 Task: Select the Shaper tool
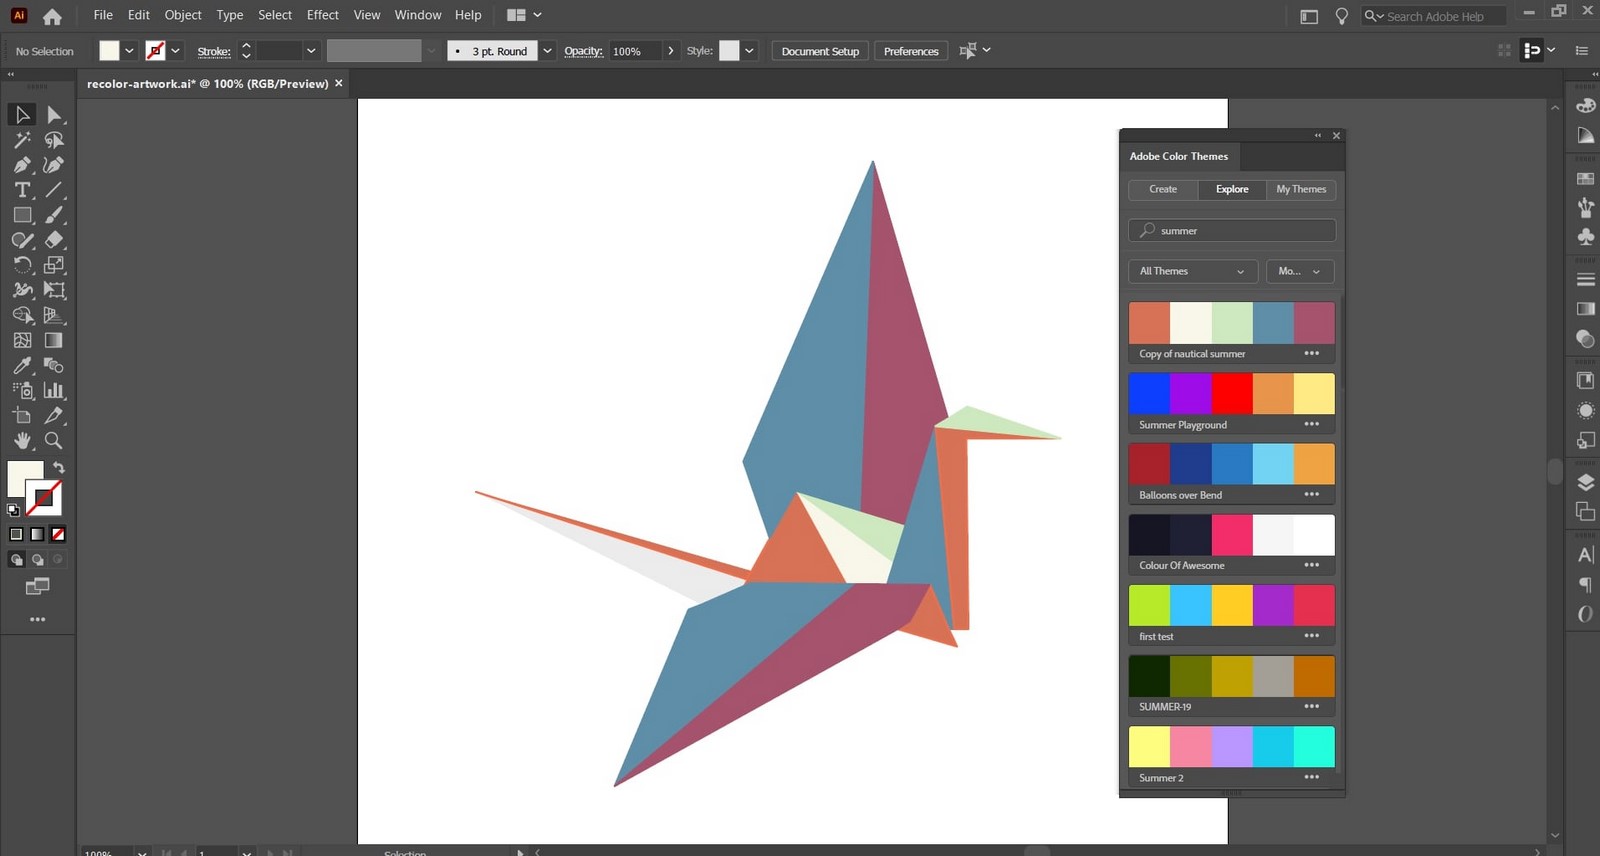pyautogui.click(x=22, y=240)
